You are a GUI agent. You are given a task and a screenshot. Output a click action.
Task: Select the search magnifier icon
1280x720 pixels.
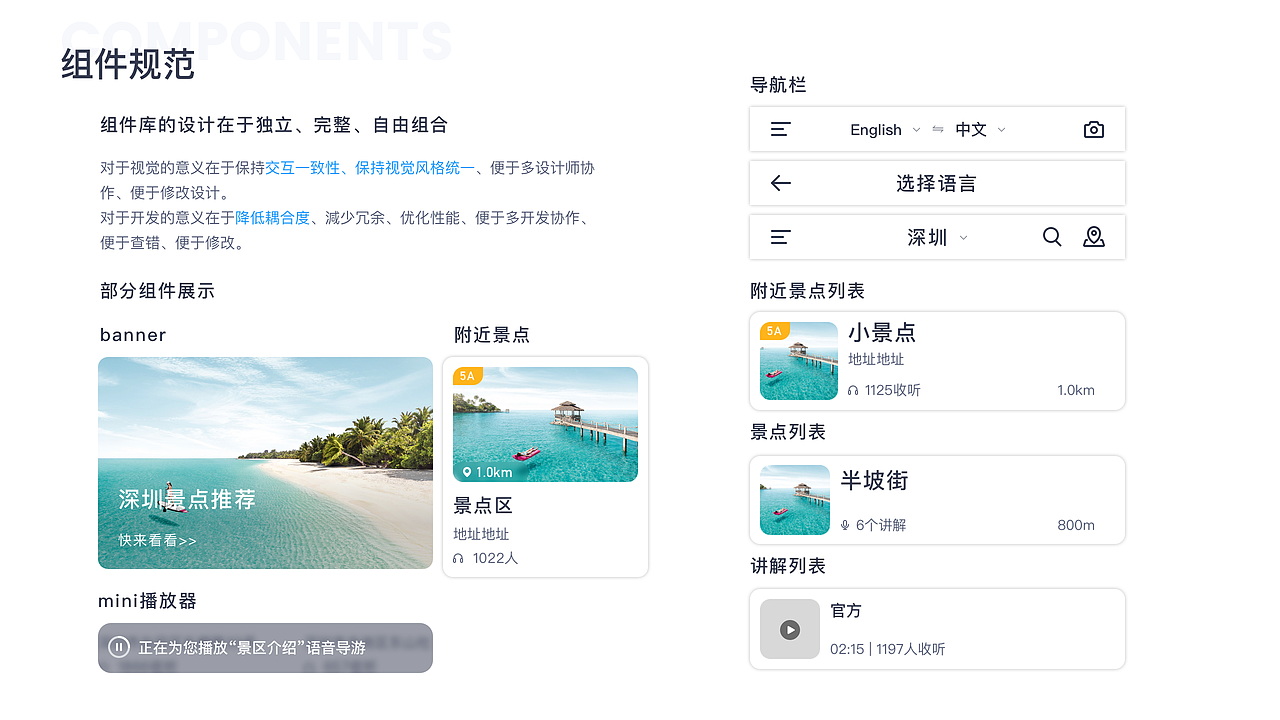pos(1052,237)
